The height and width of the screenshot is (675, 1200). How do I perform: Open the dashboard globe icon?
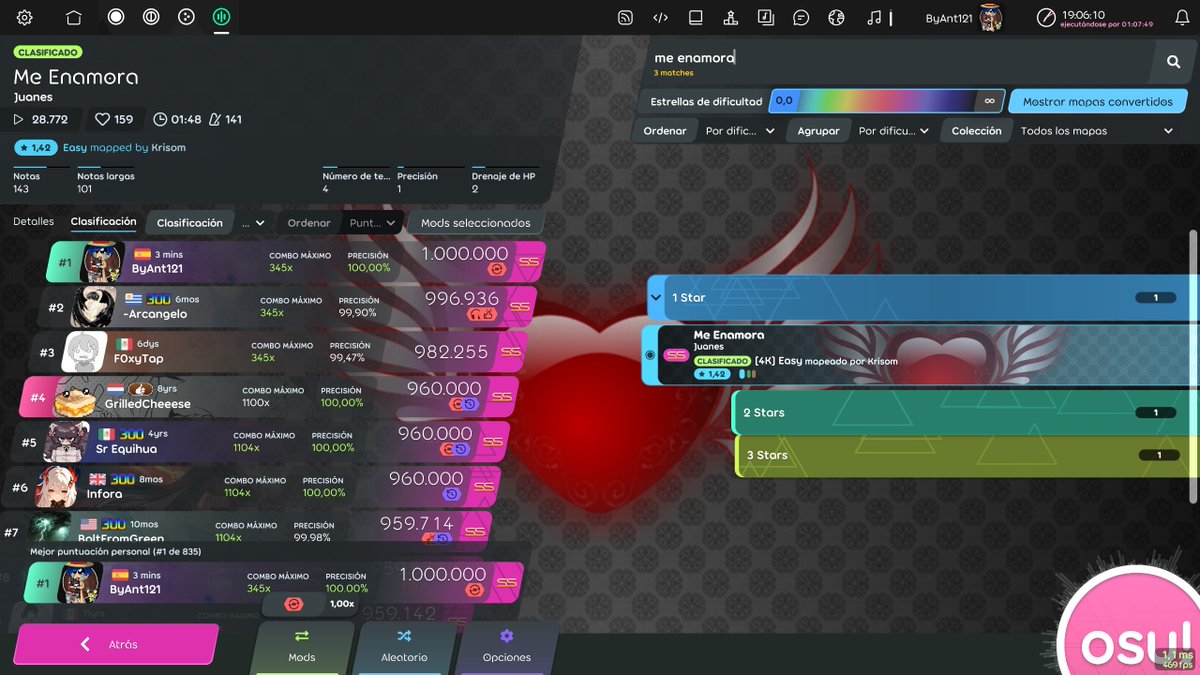pyautogui.click(x=837, y=17)
